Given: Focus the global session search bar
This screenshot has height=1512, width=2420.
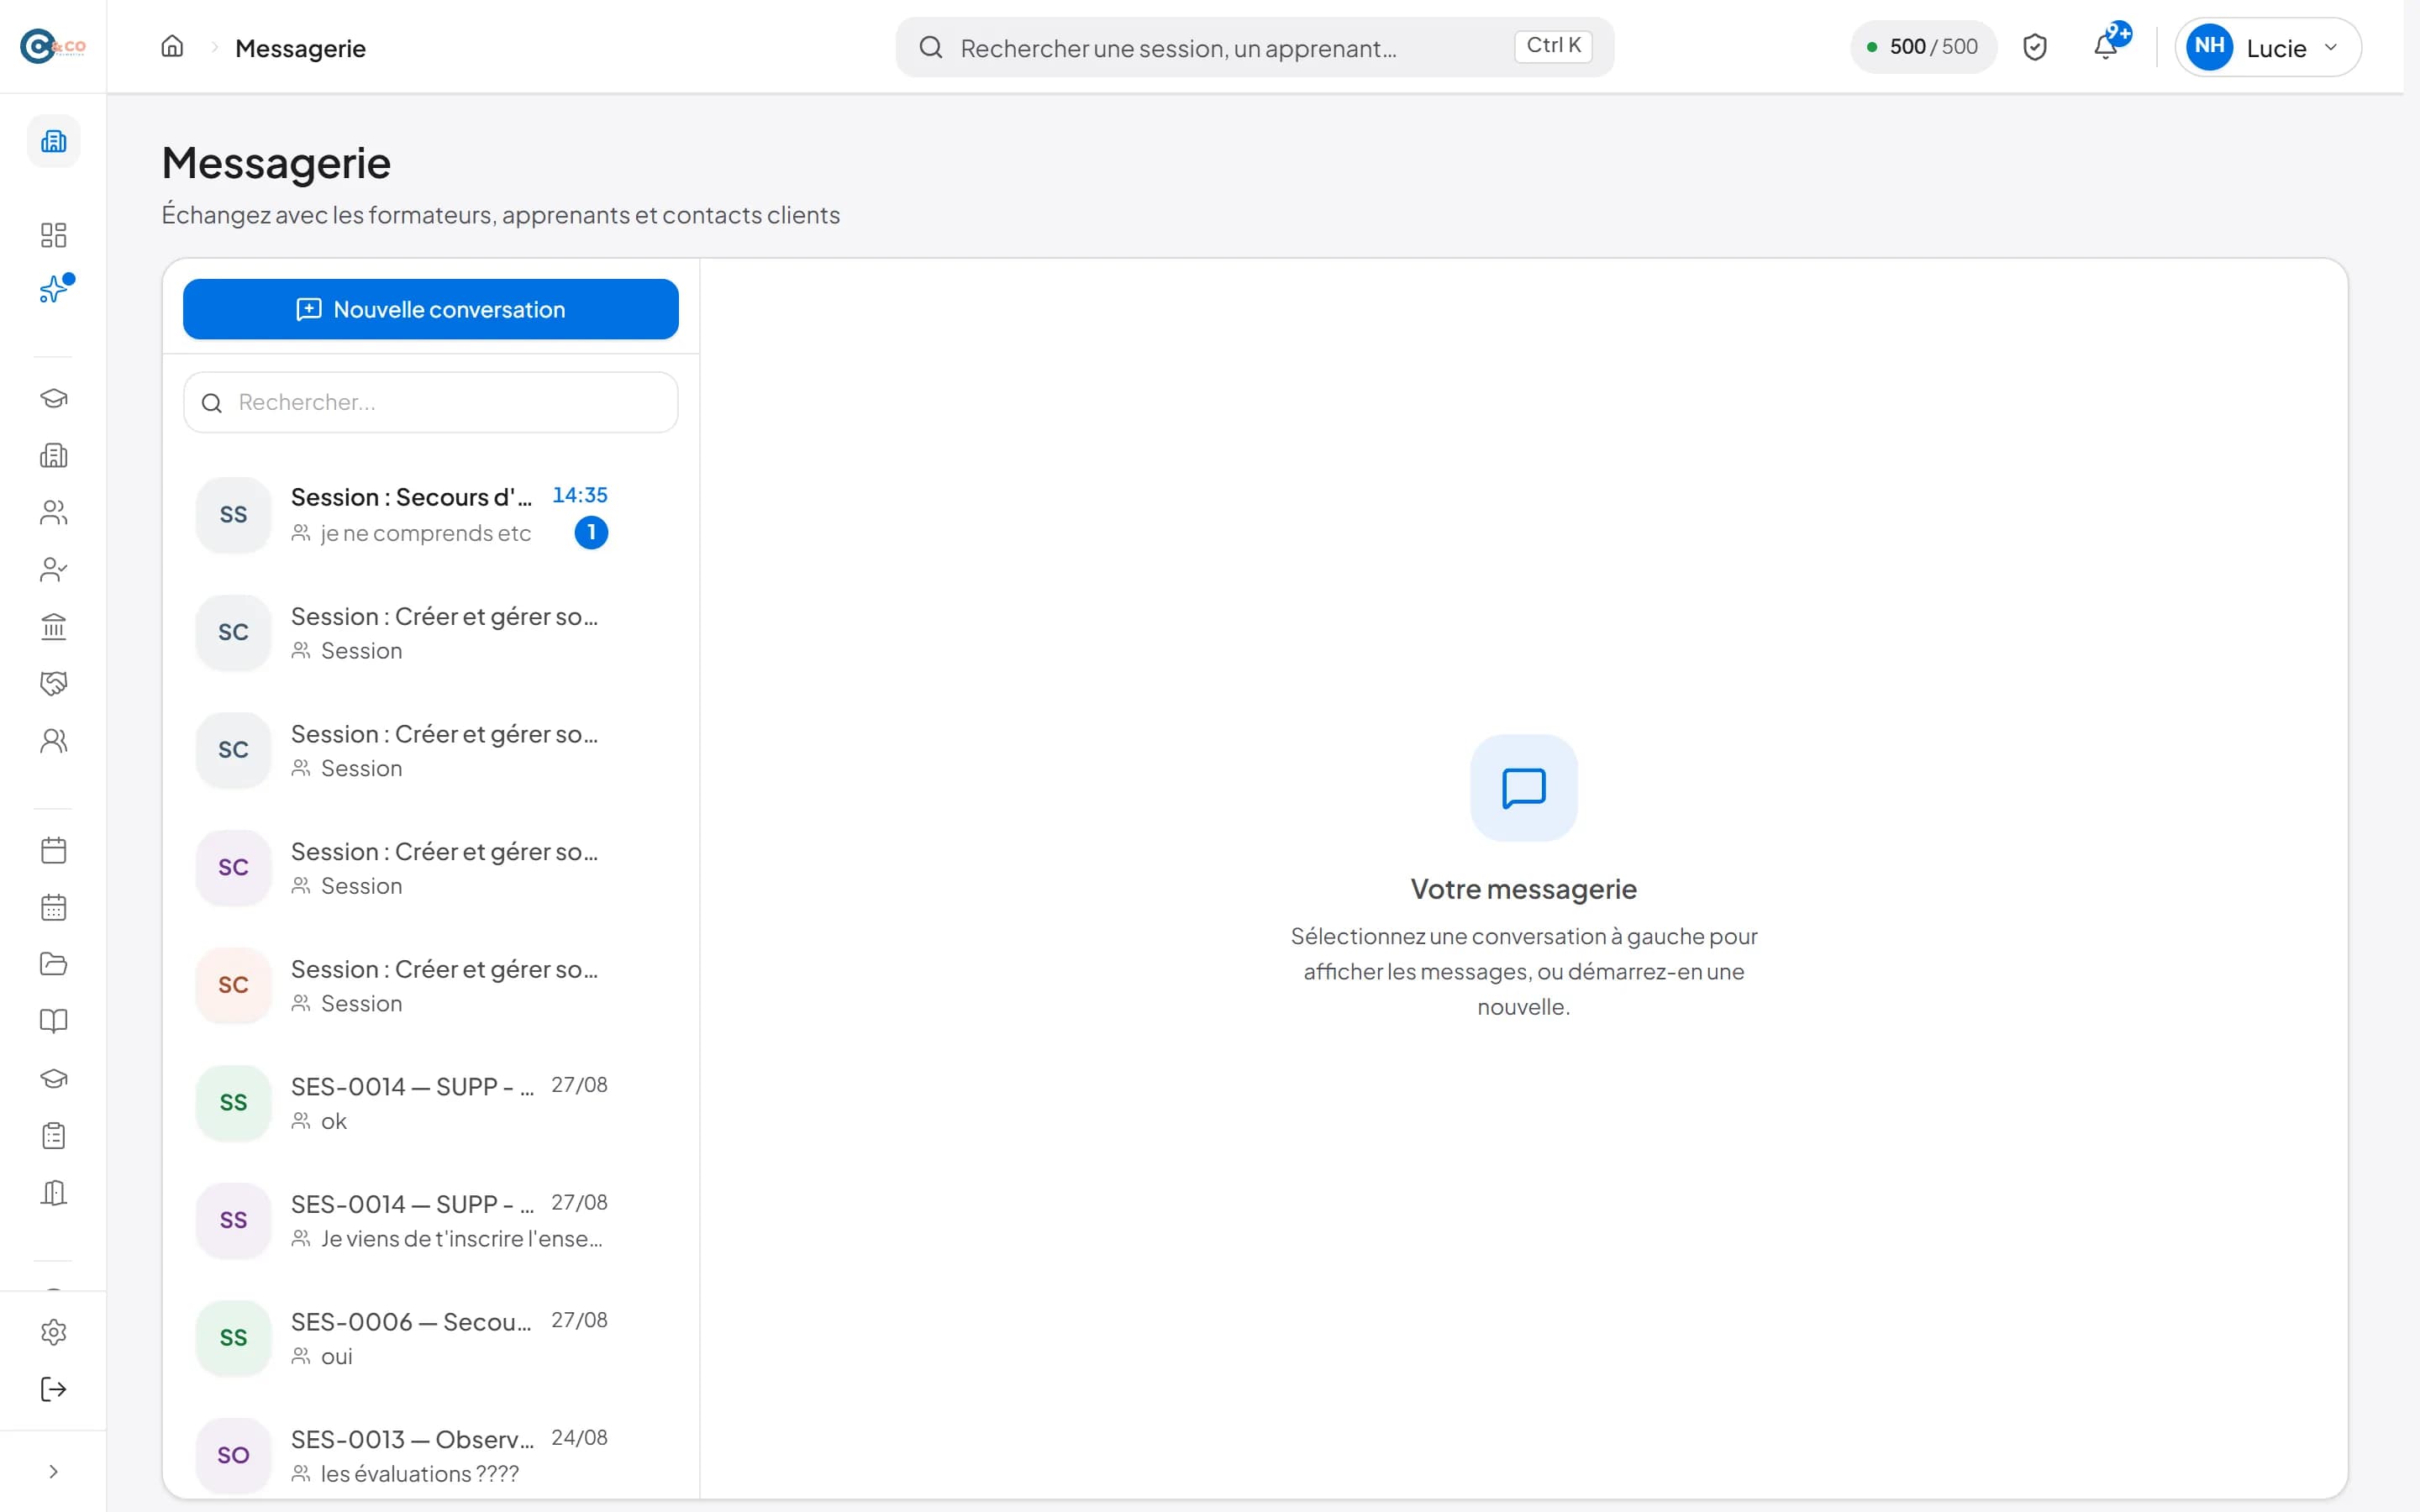Looking at the screenshot, I should 1255,47.
